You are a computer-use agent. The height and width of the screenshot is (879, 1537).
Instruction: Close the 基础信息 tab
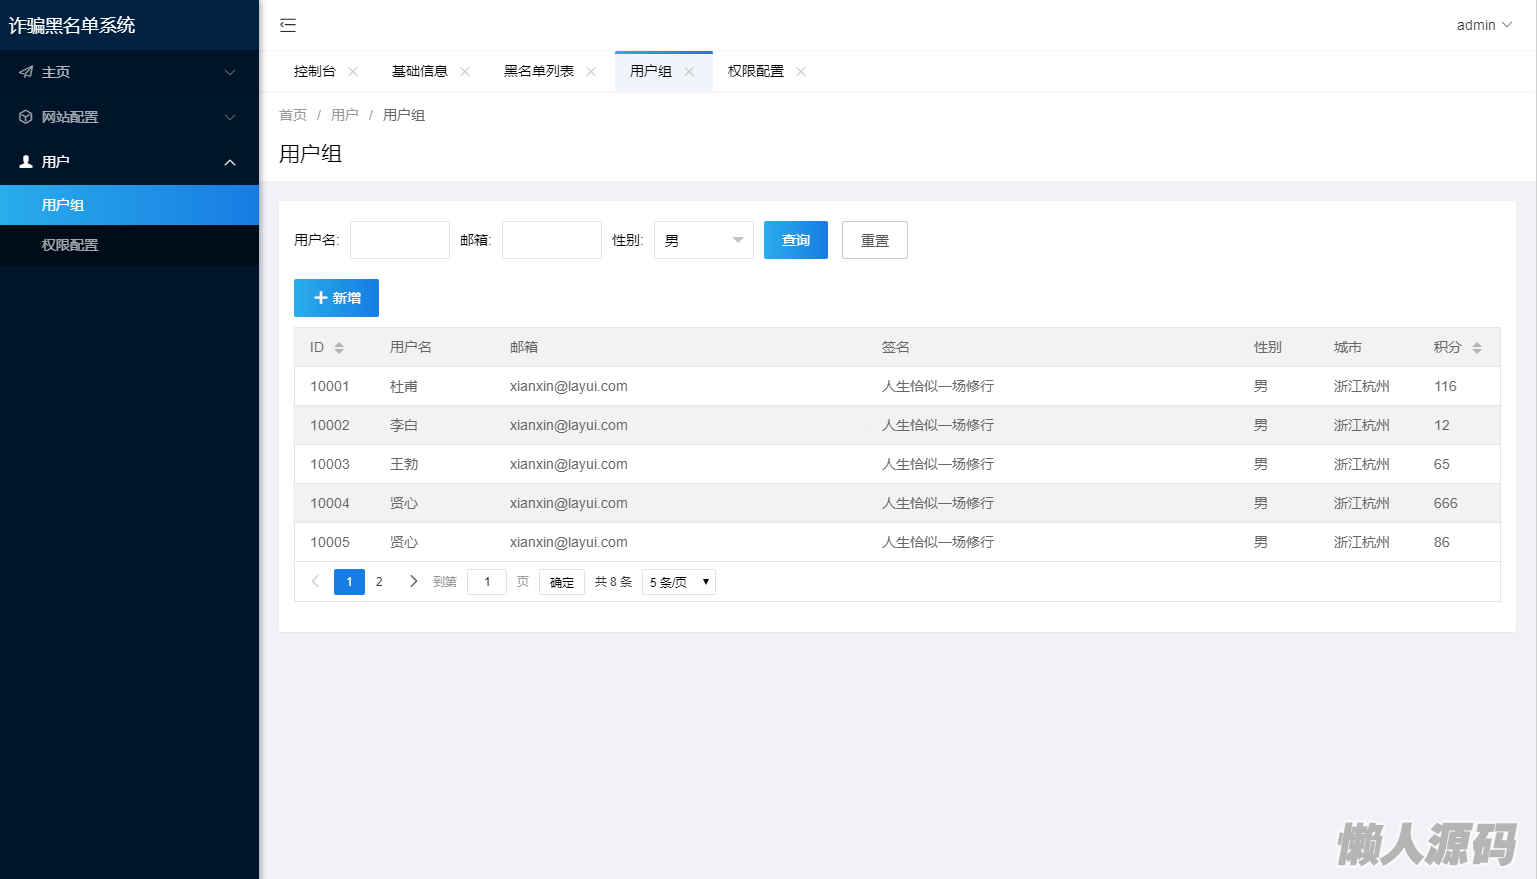pos(465,72)
